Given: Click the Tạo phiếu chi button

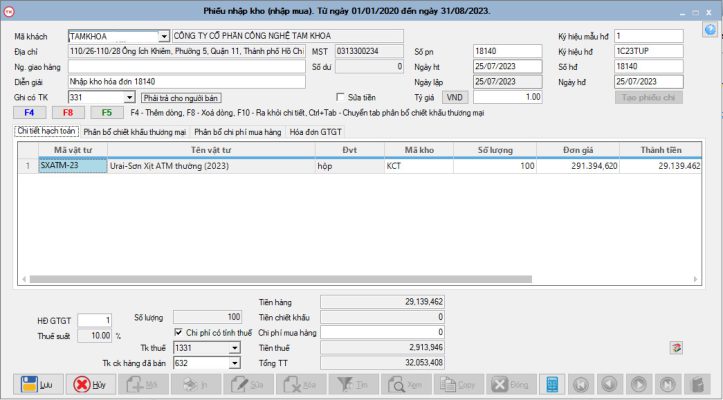Looking at the screenshot, I should [x=649, y=97].
